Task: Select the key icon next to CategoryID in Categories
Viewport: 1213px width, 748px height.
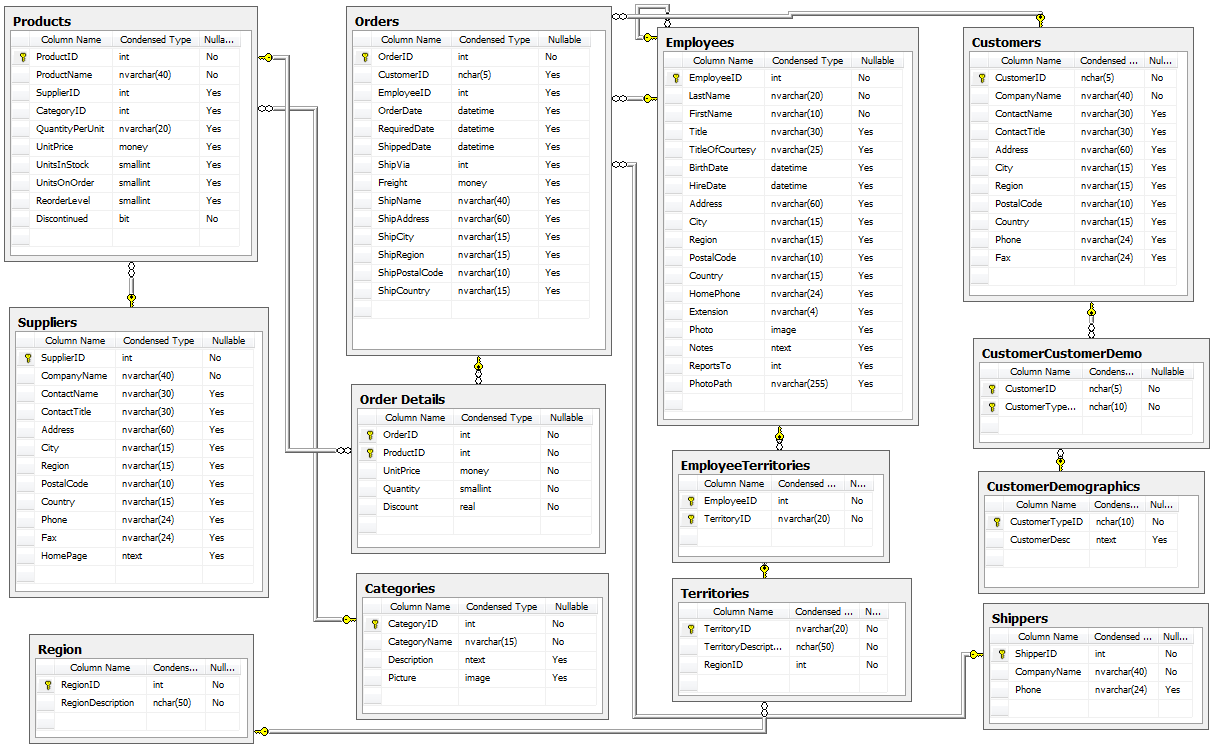Action: tap(377, 623)
